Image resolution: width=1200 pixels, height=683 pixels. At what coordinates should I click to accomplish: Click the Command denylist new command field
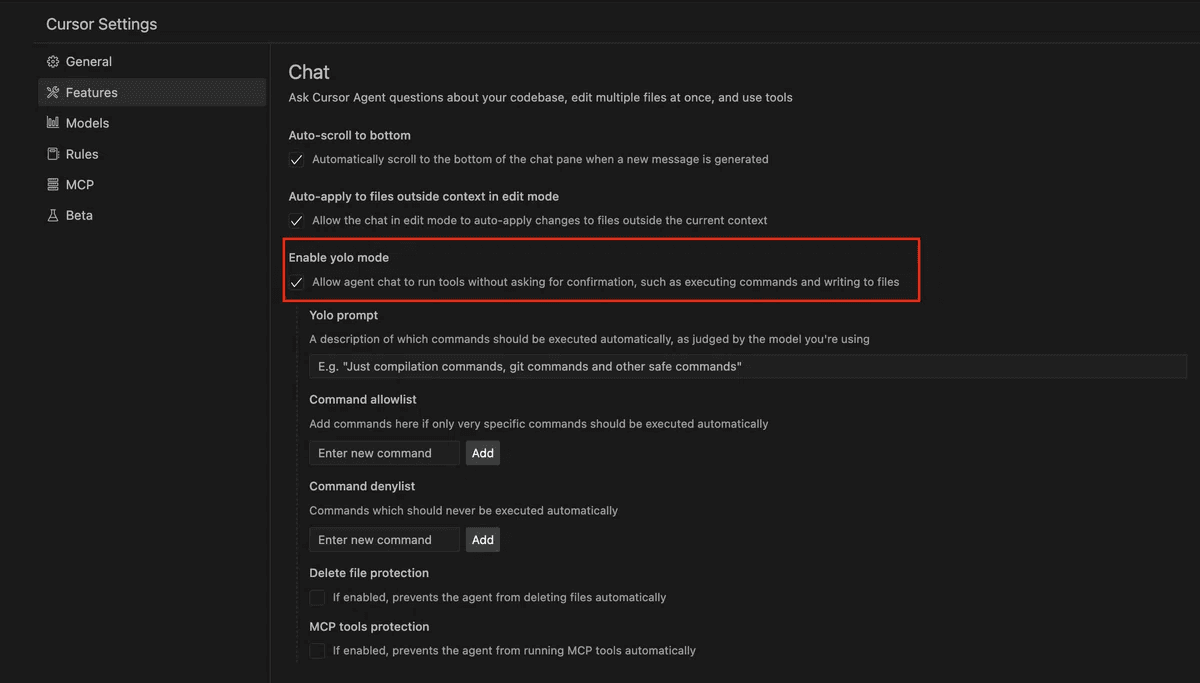pos(384,540)
